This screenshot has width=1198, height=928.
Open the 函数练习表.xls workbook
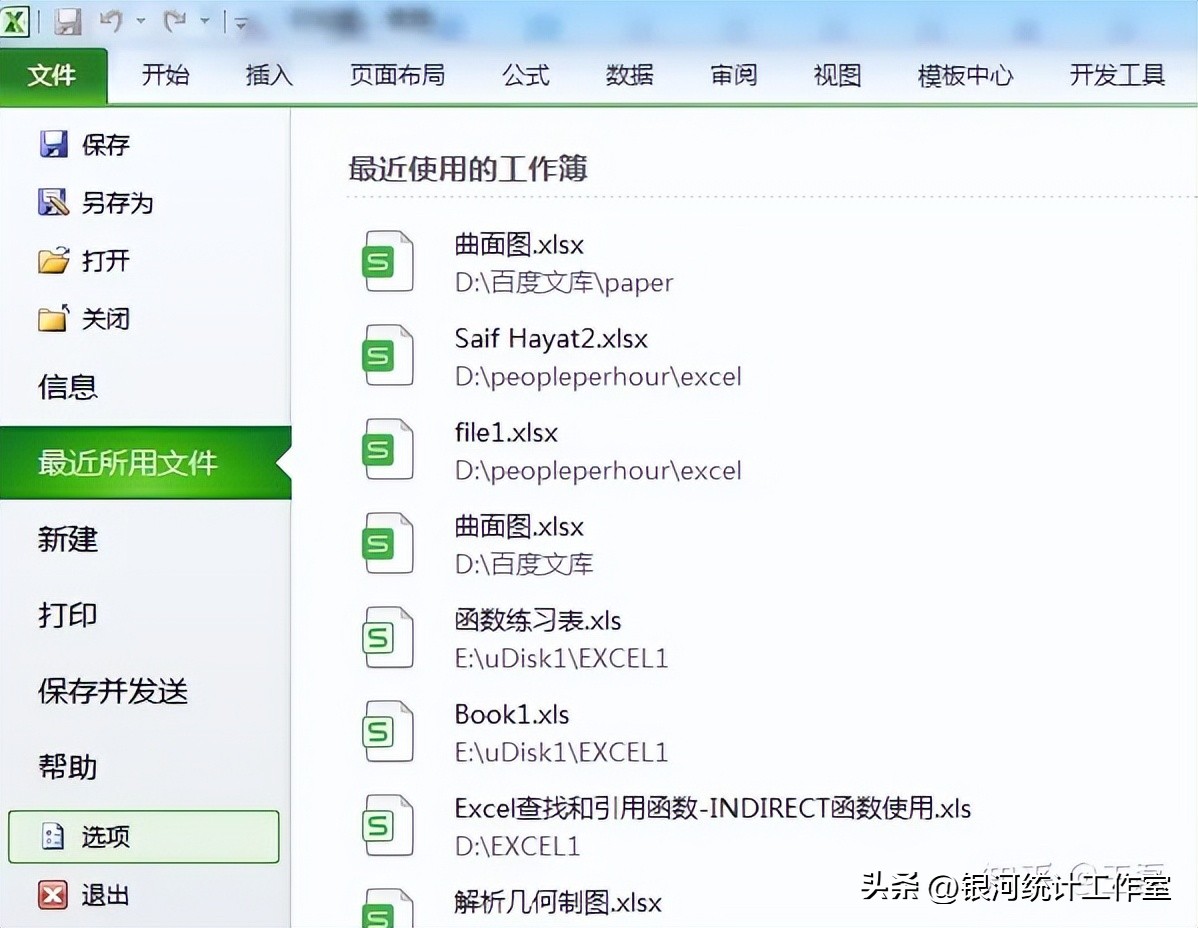pyautogui.click(x=538, y=620)
